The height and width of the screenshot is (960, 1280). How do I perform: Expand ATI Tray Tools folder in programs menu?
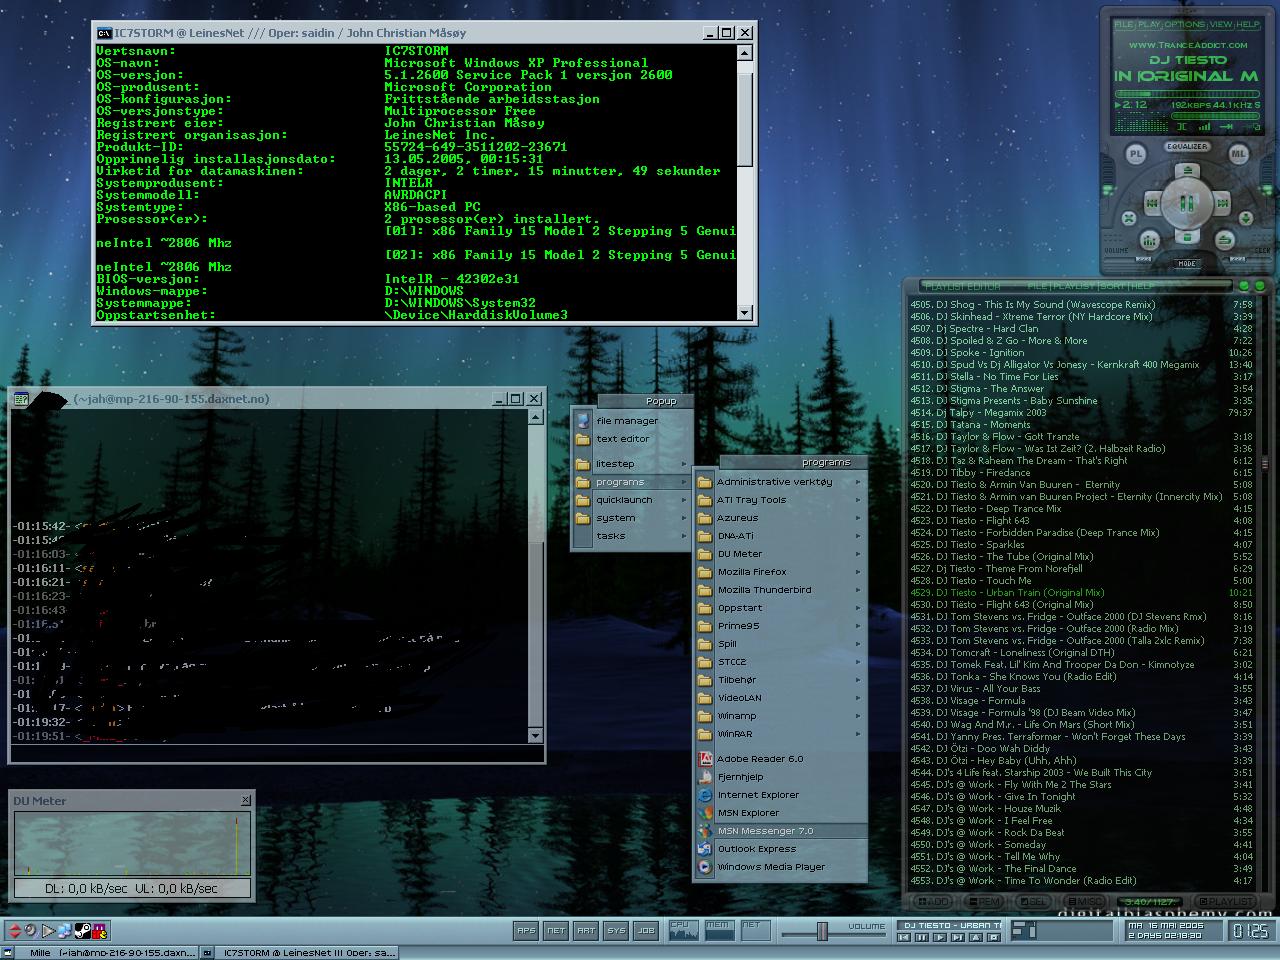779,500
